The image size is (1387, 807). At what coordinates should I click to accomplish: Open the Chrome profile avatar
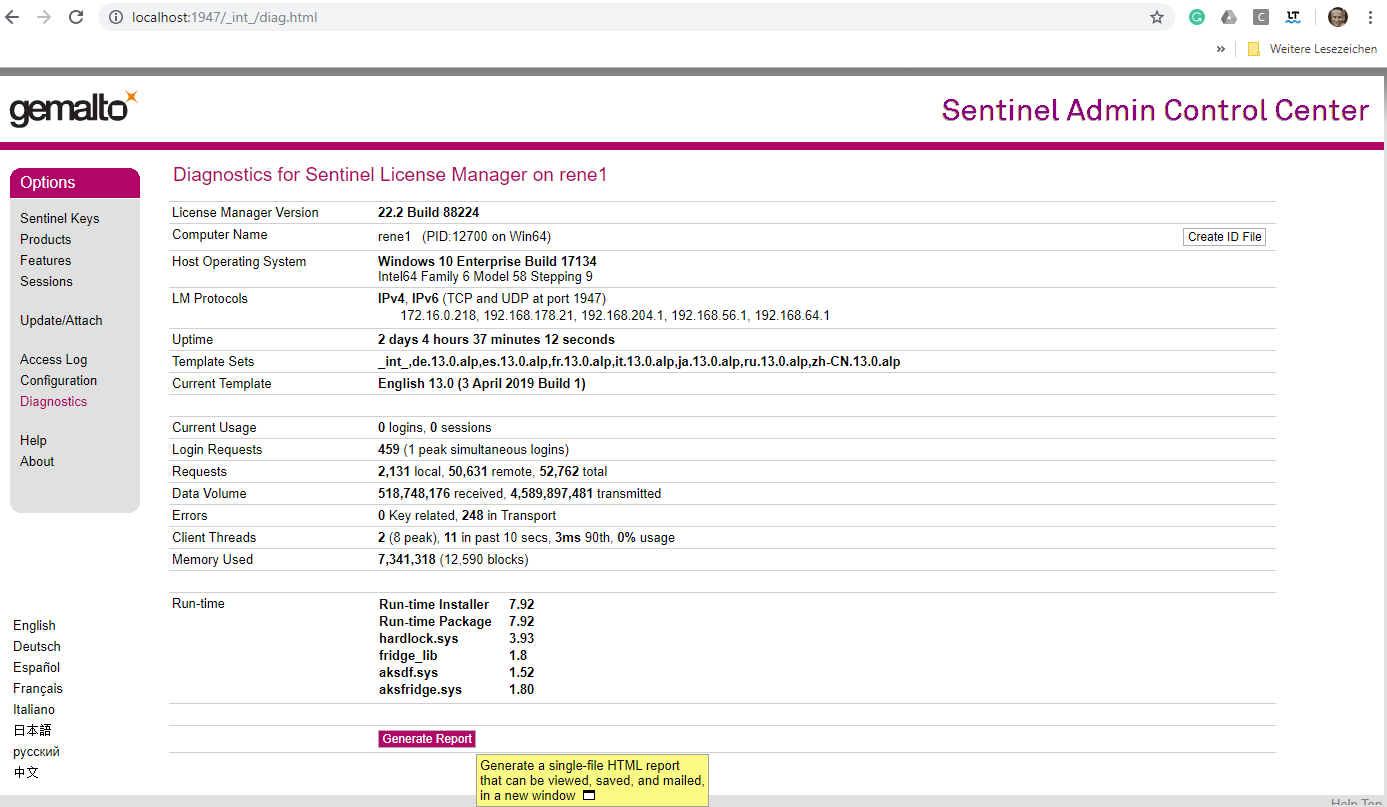click(x=1337, y=17)
